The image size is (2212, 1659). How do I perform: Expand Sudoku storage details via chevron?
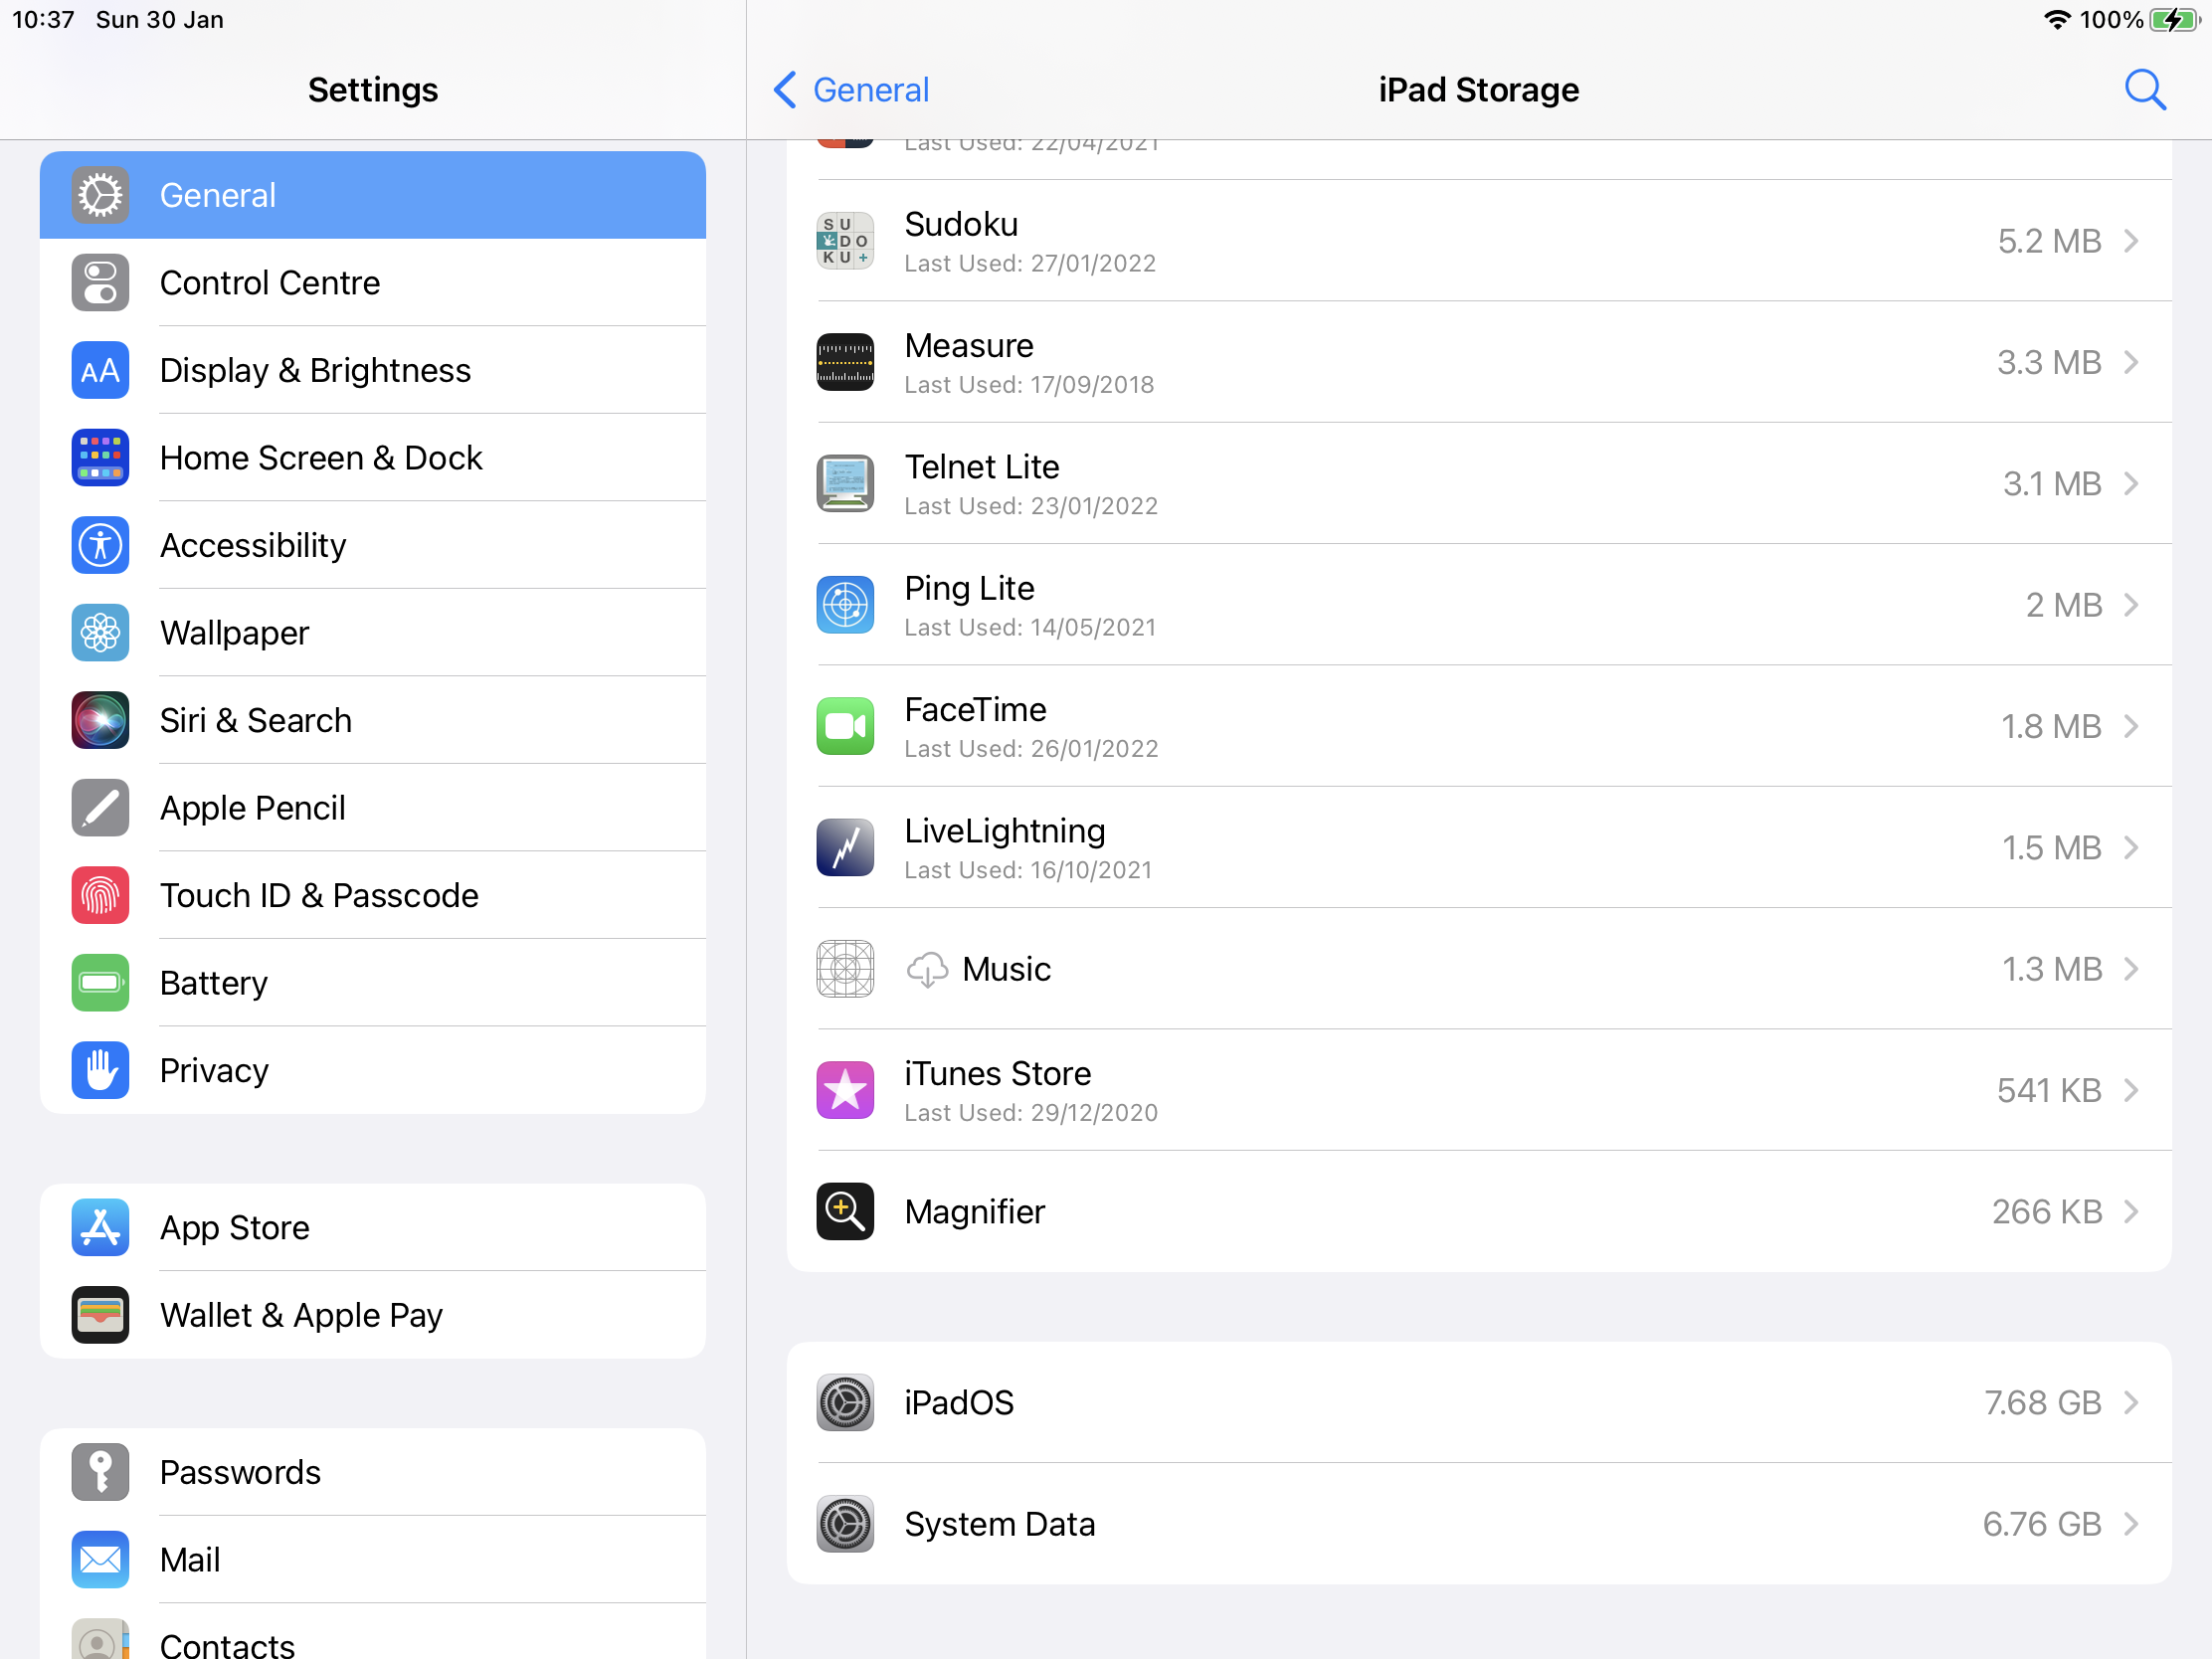click(x=2131, y=241)
